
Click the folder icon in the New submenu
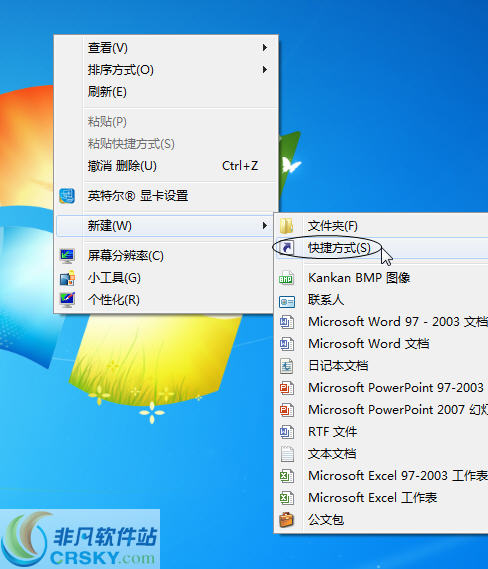click(287, 226)
